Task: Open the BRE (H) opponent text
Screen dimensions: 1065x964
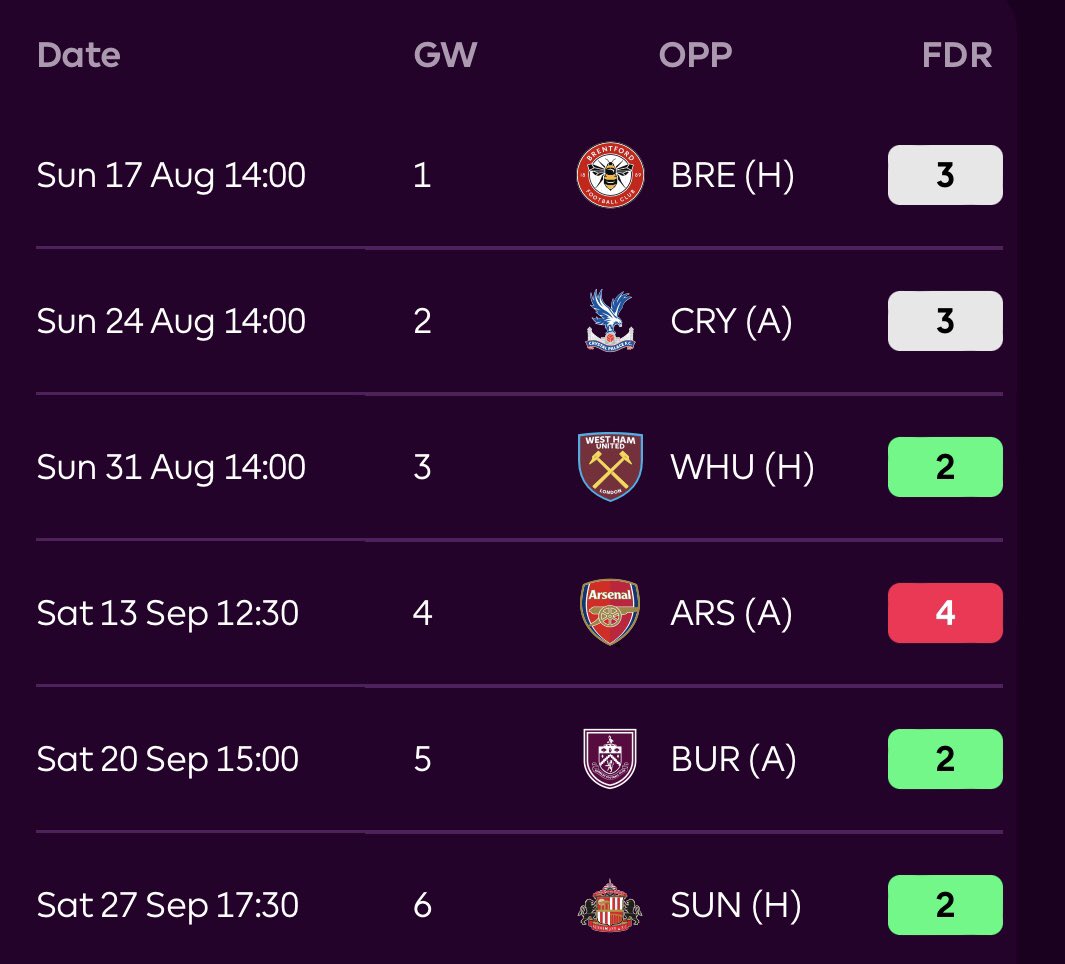Action: (x=732, y=175)
